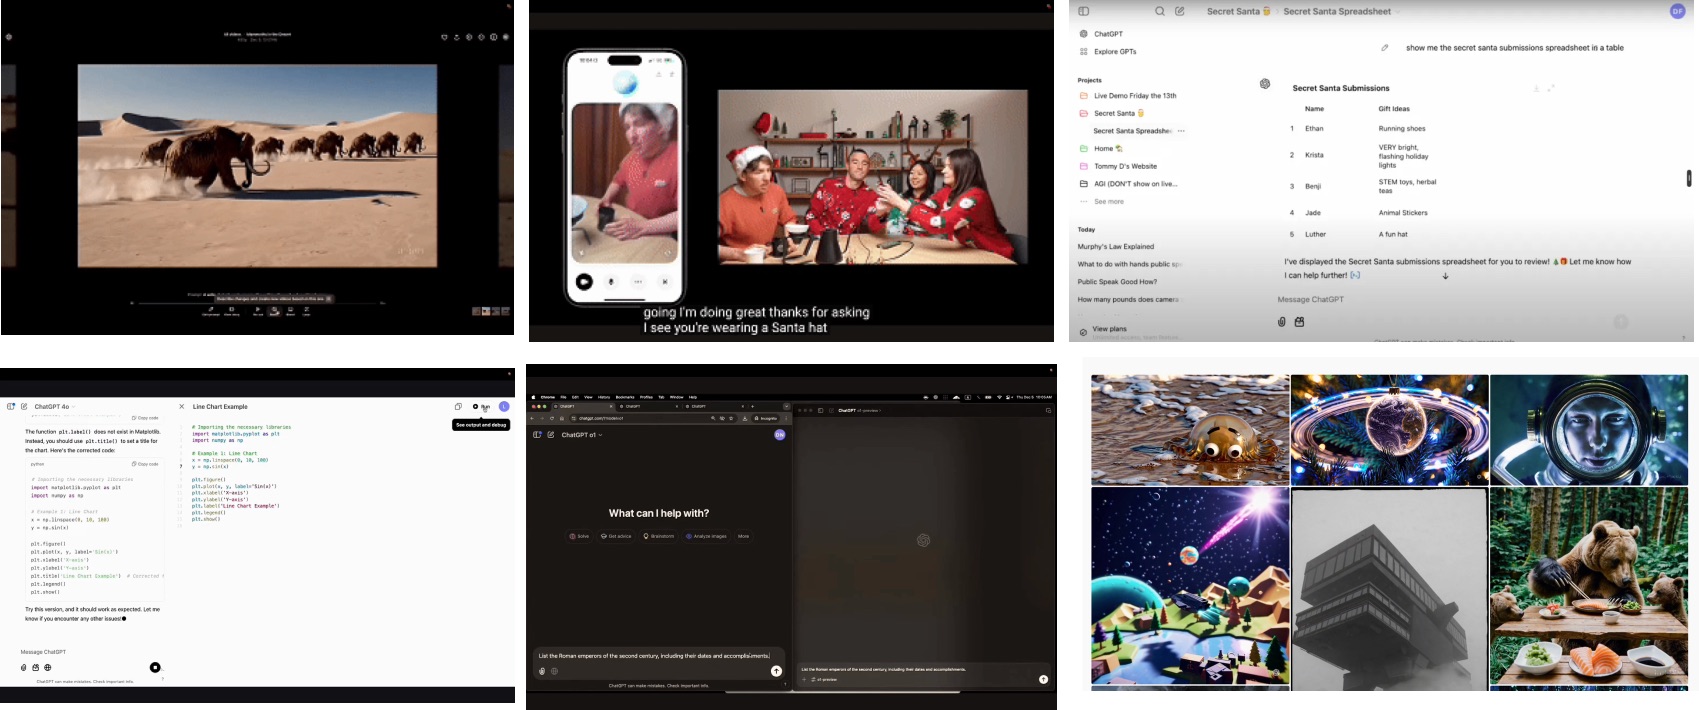Open the tools icon in the Secret Santa composer
Viewport: 1699px width, 710px height.
coord(1299,322)
